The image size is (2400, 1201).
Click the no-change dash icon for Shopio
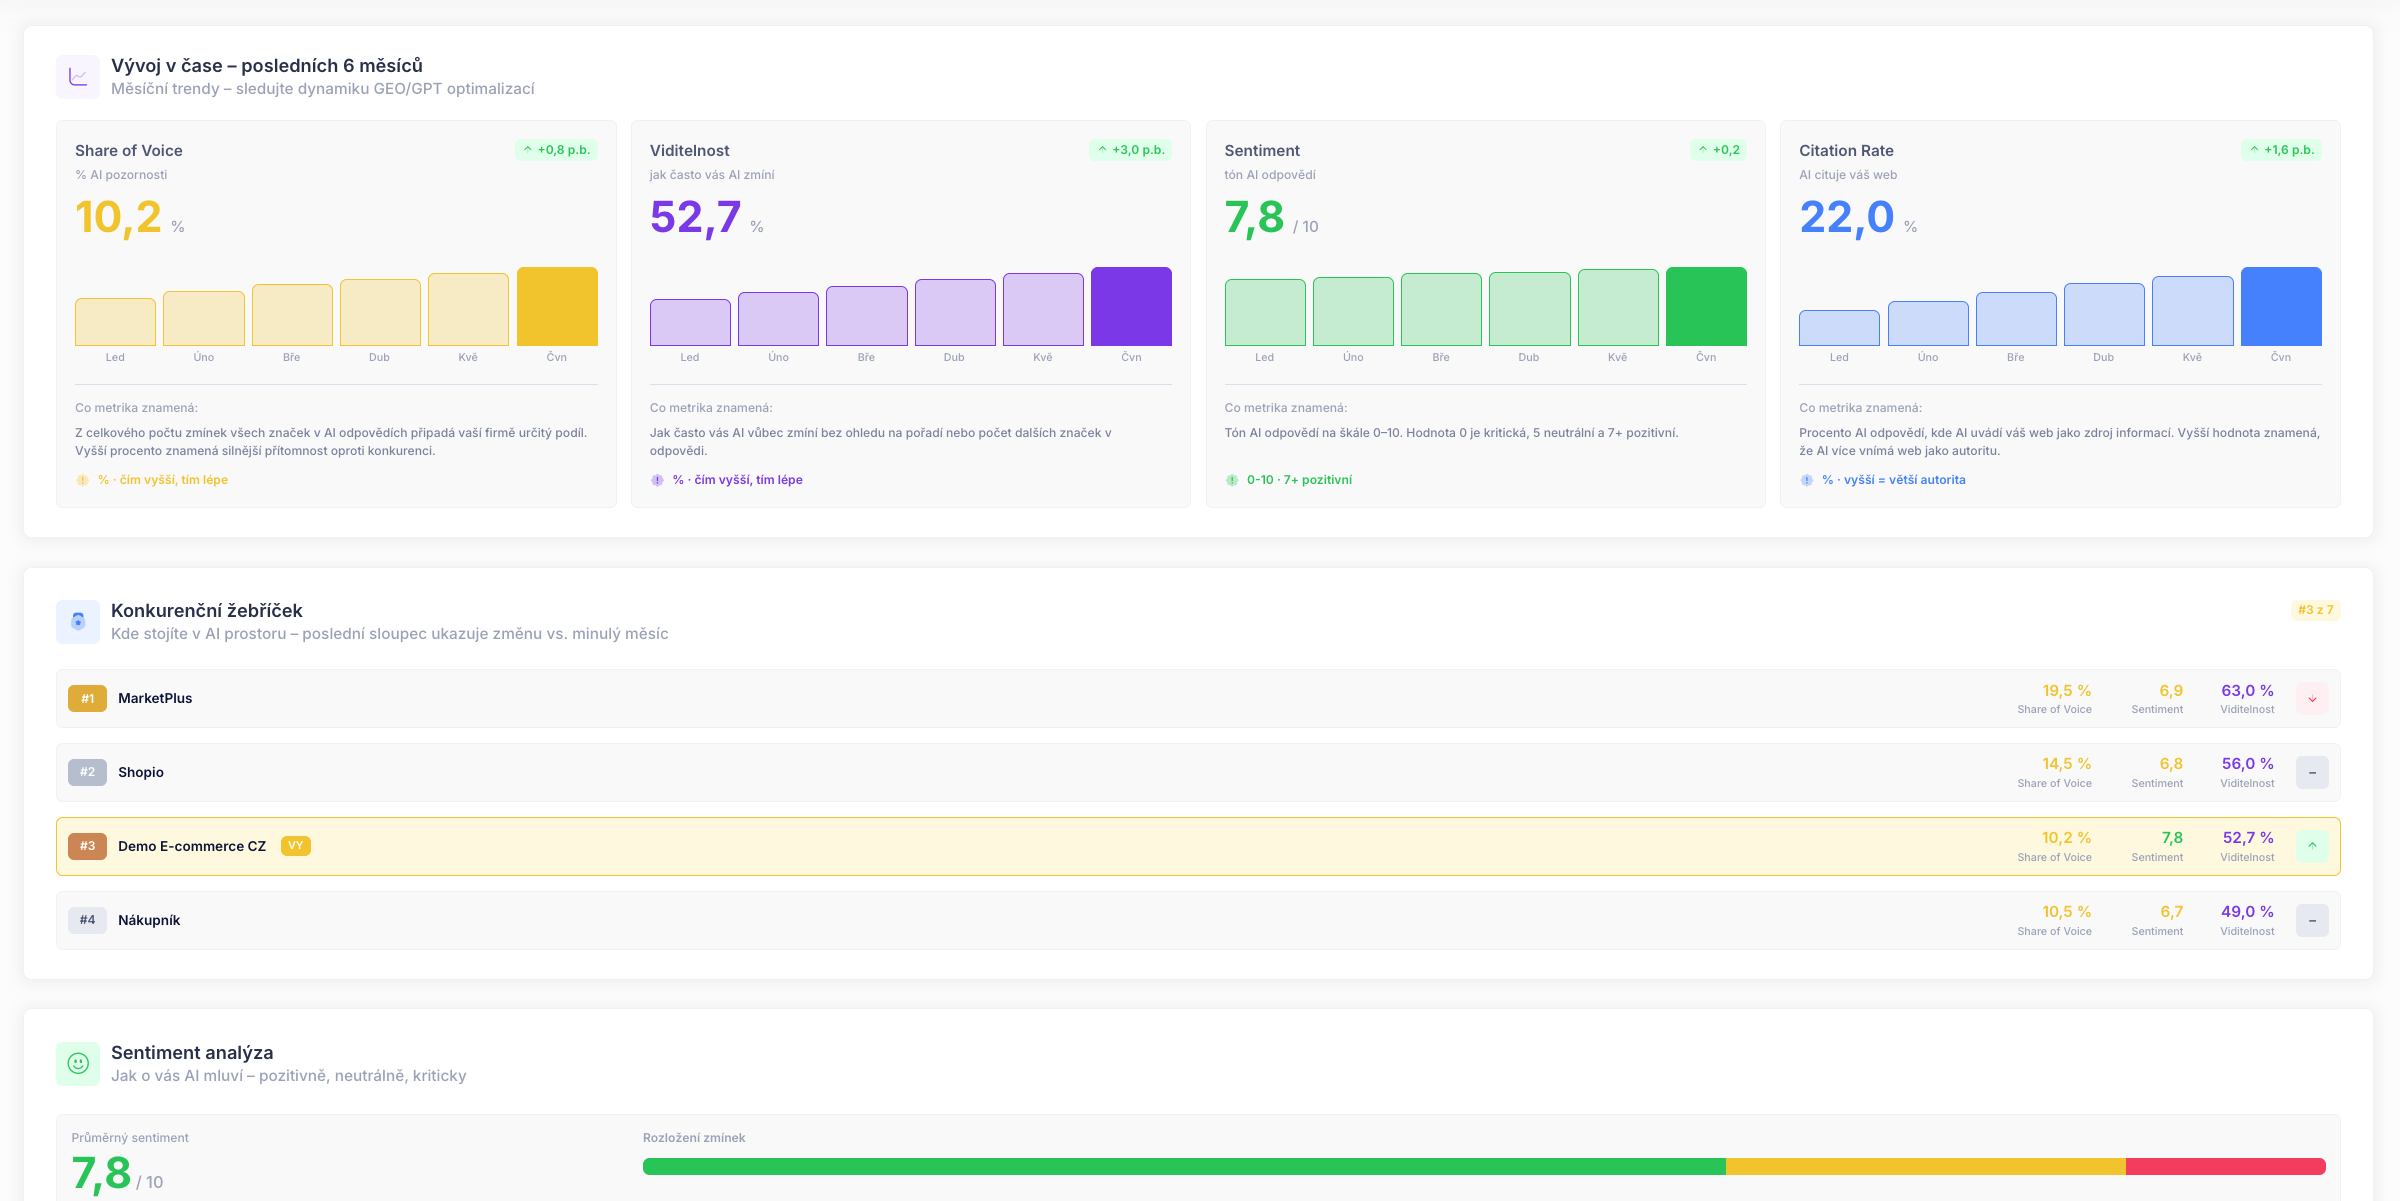point(2312,773)
